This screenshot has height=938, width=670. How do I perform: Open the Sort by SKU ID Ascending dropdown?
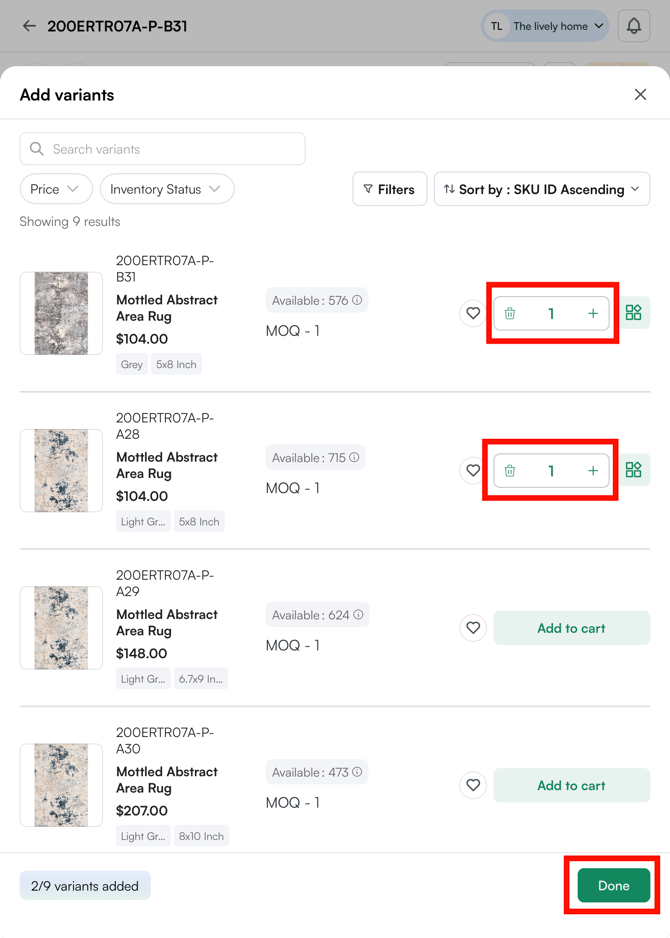pos(541,188)
